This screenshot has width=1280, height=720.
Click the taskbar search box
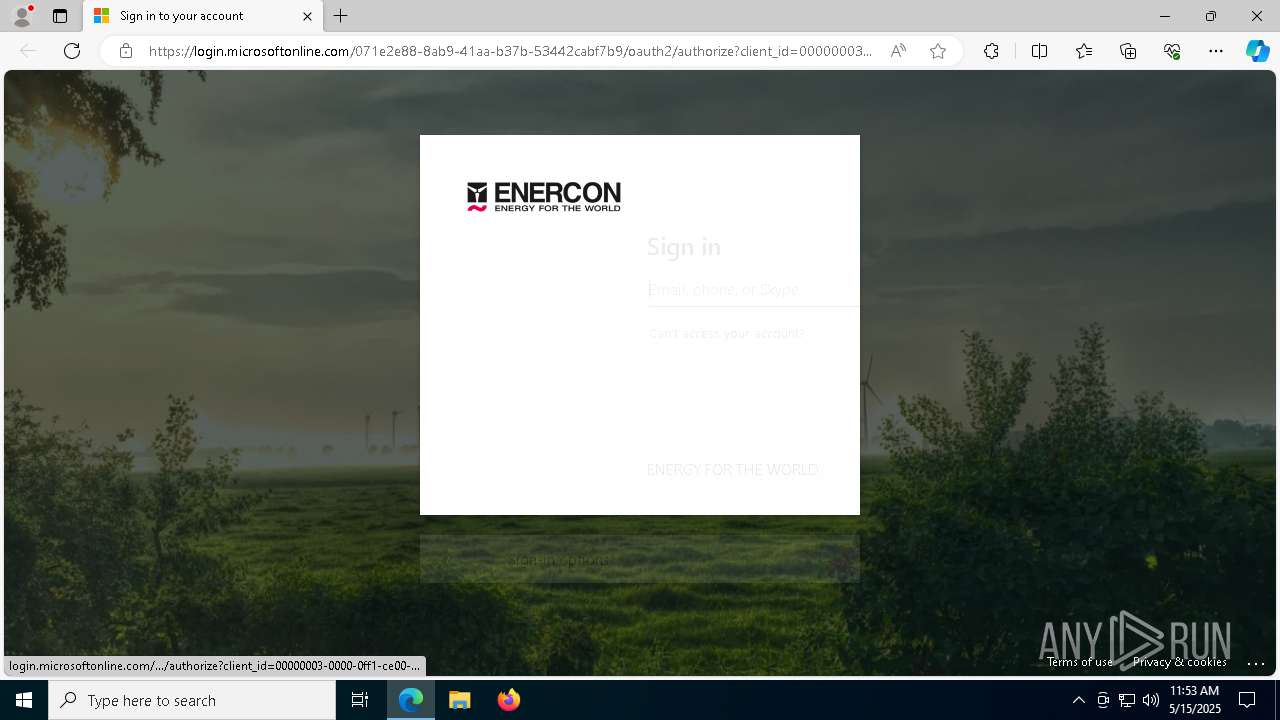(192, 700)
